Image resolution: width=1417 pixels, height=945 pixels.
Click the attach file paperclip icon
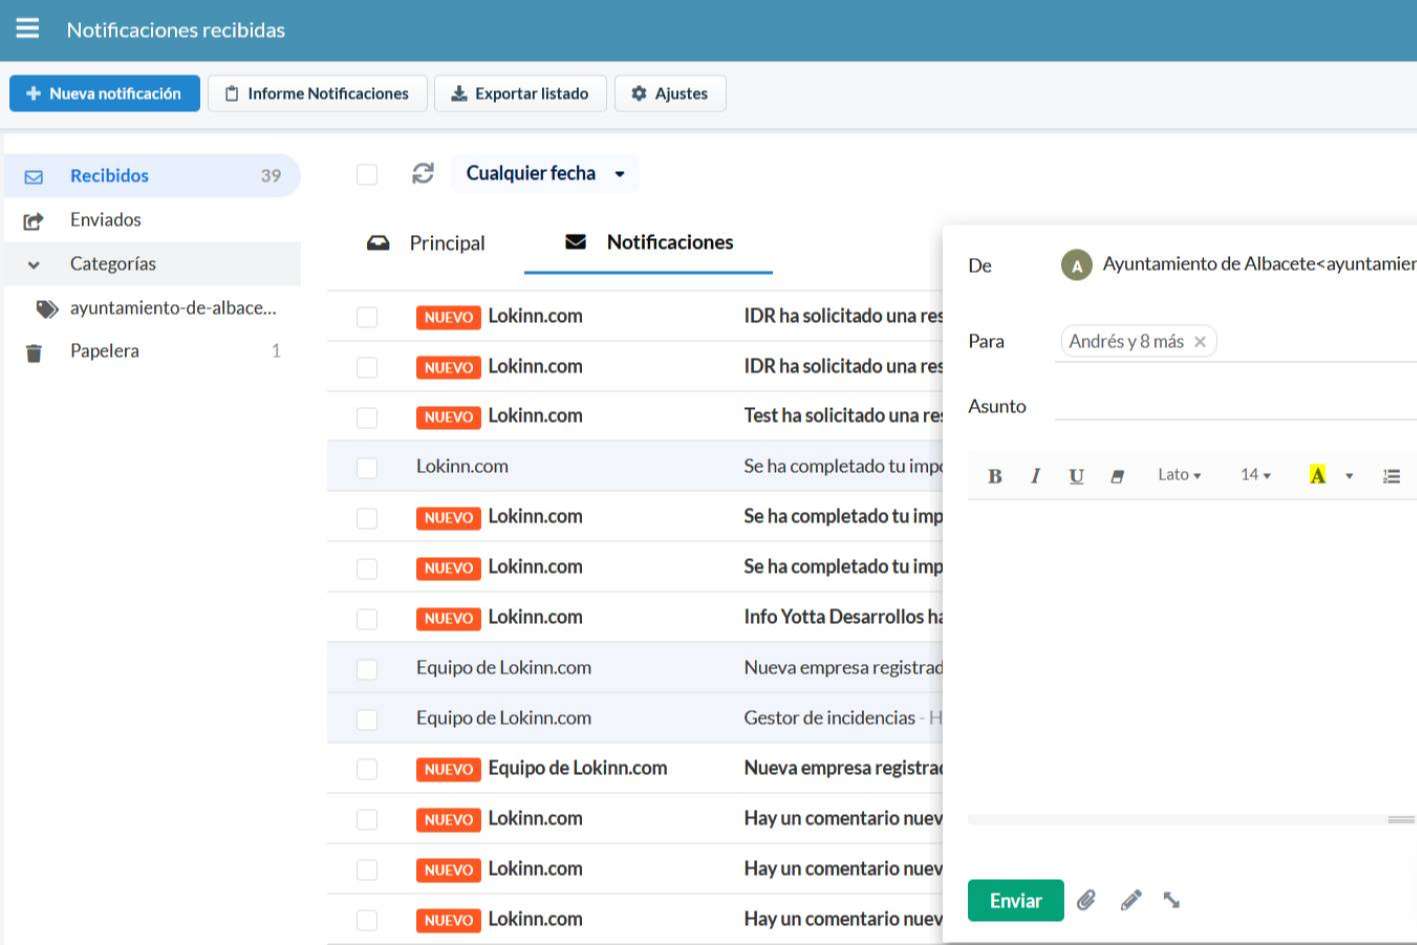(1086, 900)
